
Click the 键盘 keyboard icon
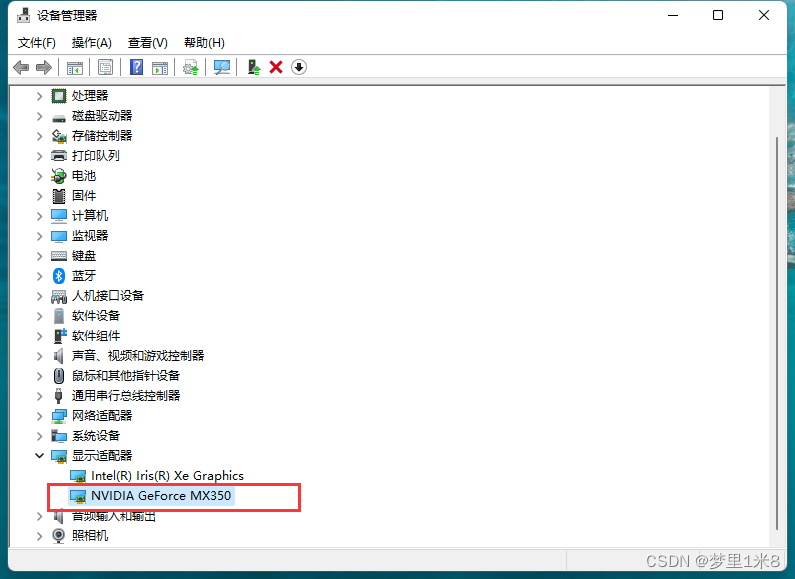click(59, 256)
